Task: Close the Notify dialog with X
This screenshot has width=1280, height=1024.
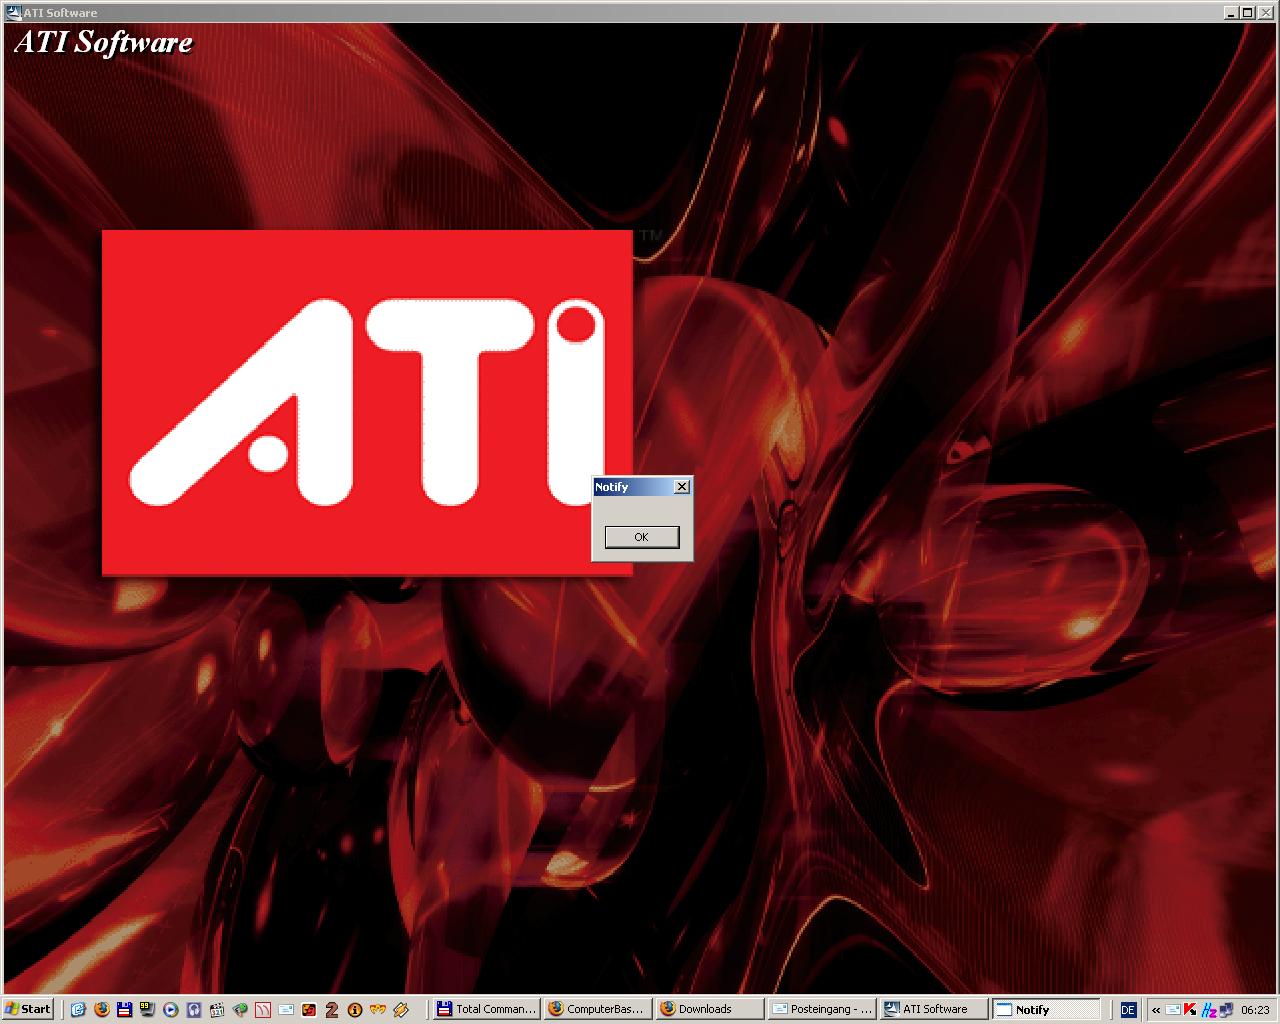Action: click(682, 487)
